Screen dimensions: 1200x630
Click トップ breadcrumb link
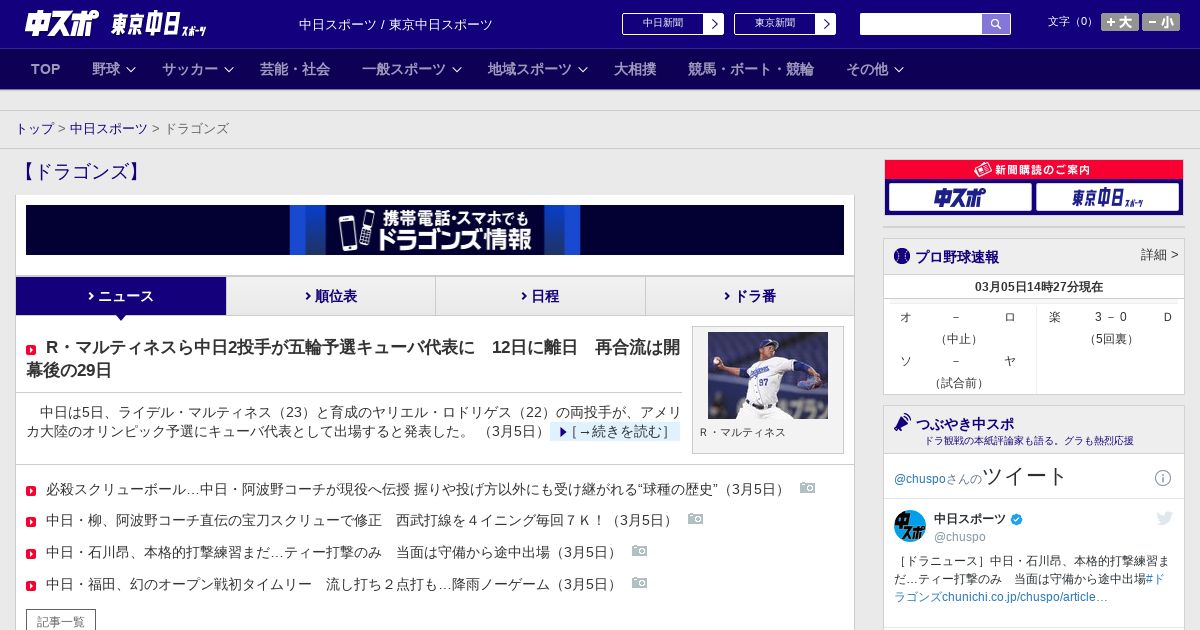(x=34, y=129)
